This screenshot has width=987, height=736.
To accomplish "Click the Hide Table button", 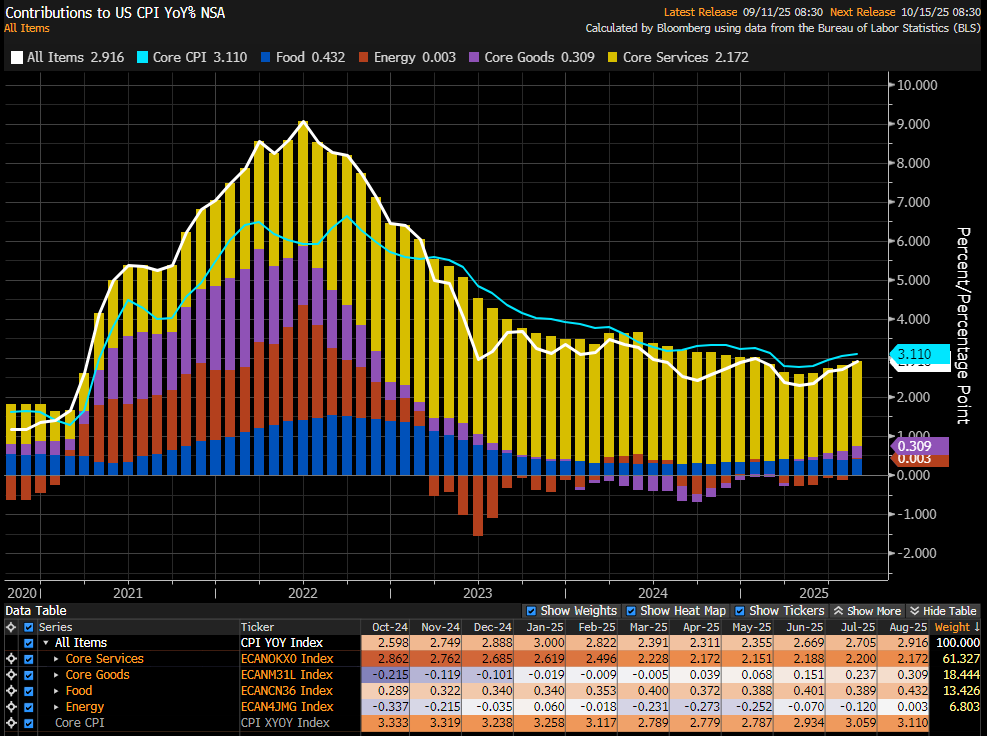I will (943, 611).
